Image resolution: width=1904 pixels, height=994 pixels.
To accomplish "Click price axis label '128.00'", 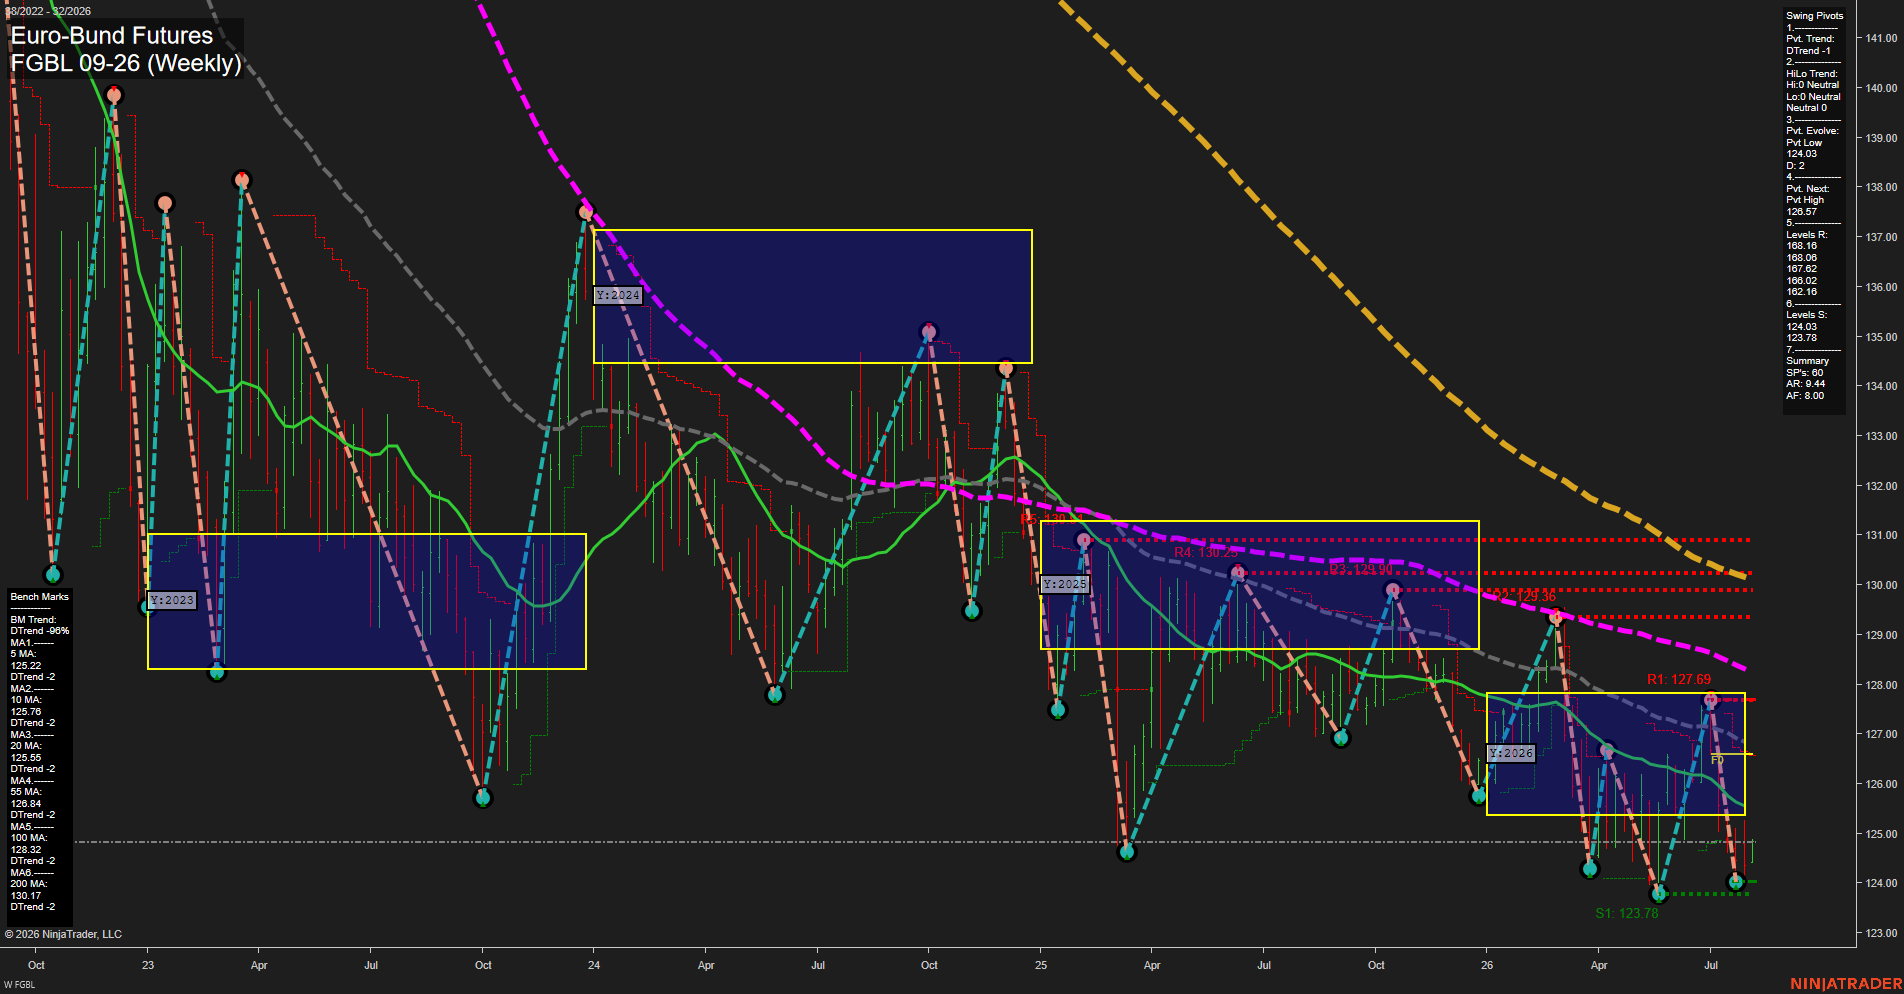I will tap(1880, 685).
